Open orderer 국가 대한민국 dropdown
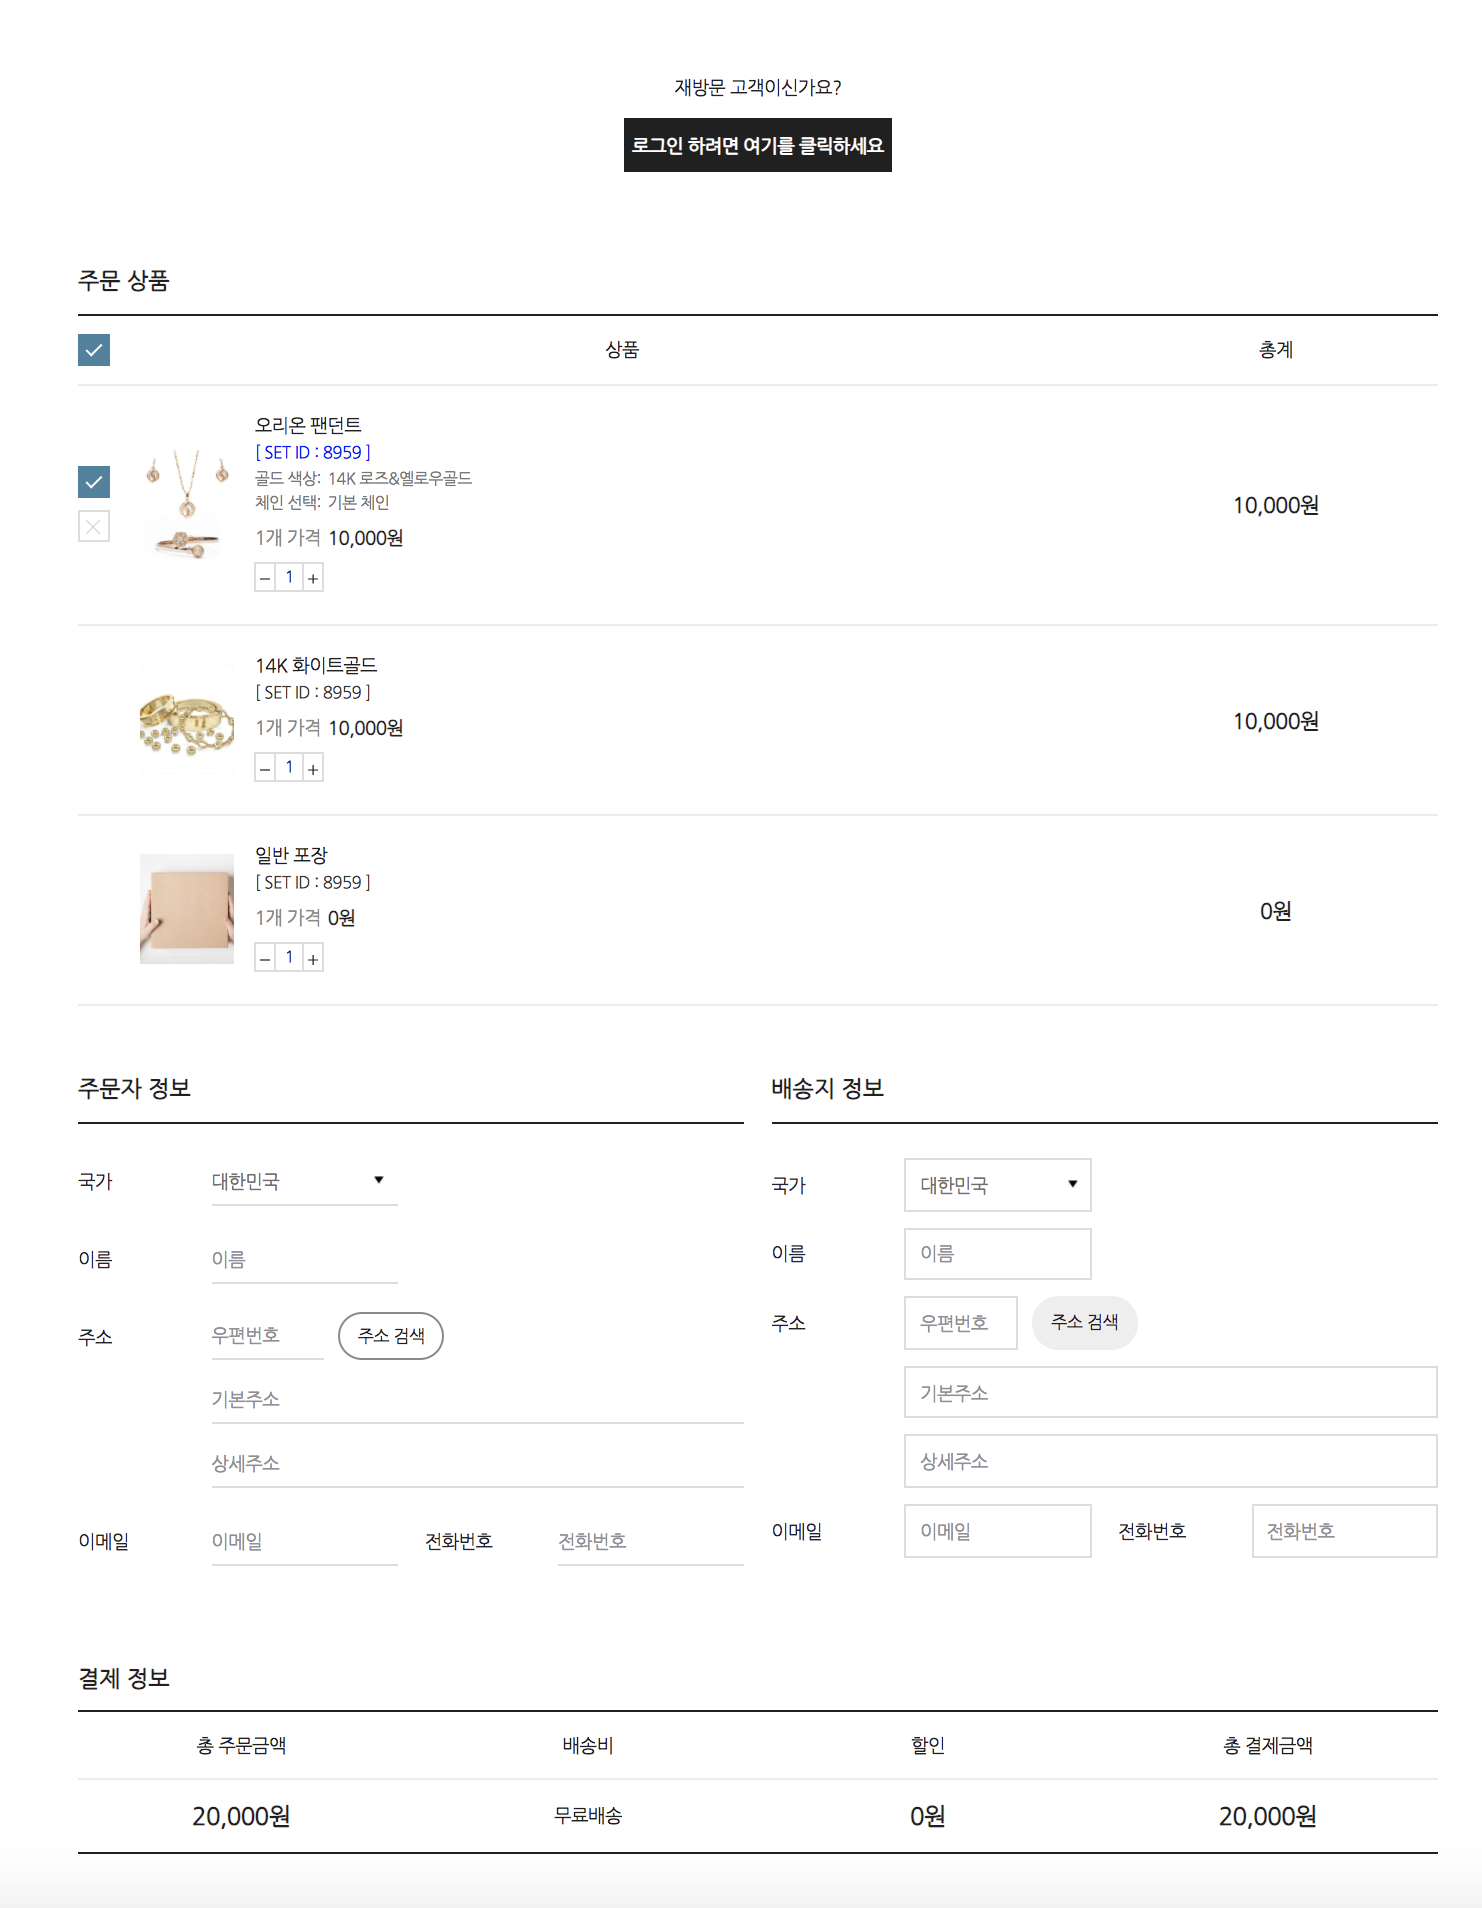The width and height of the screenshot is (1482, 1908). point(305,1181)
